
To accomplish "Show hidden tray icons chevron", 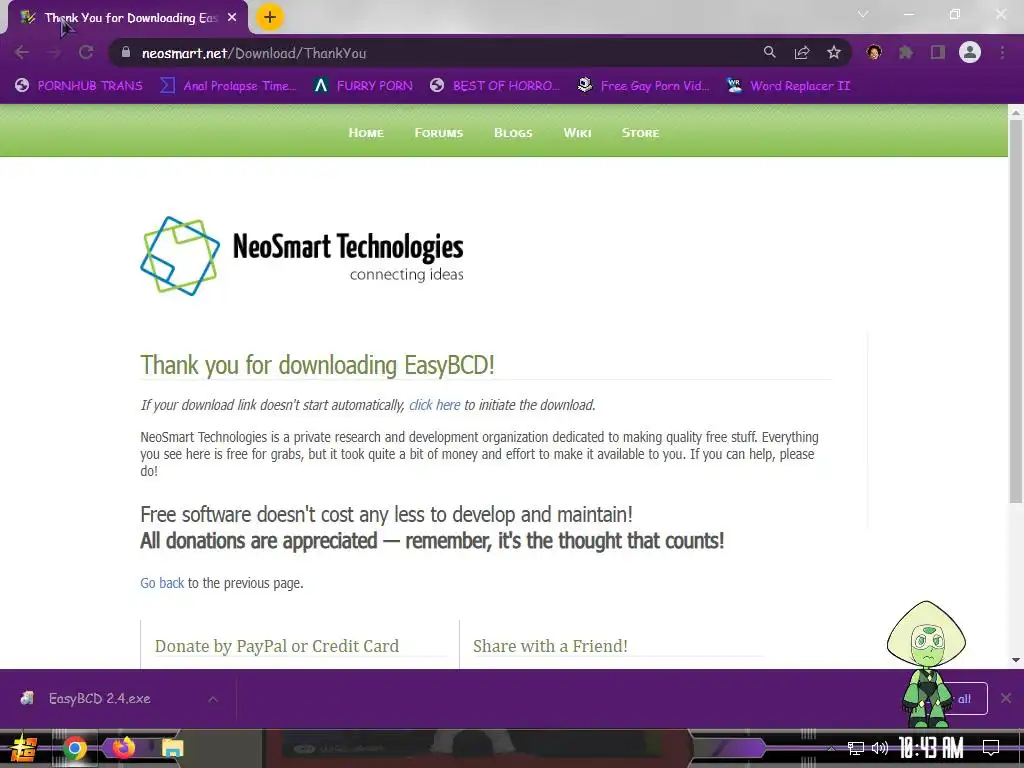I will pos(831,748).
